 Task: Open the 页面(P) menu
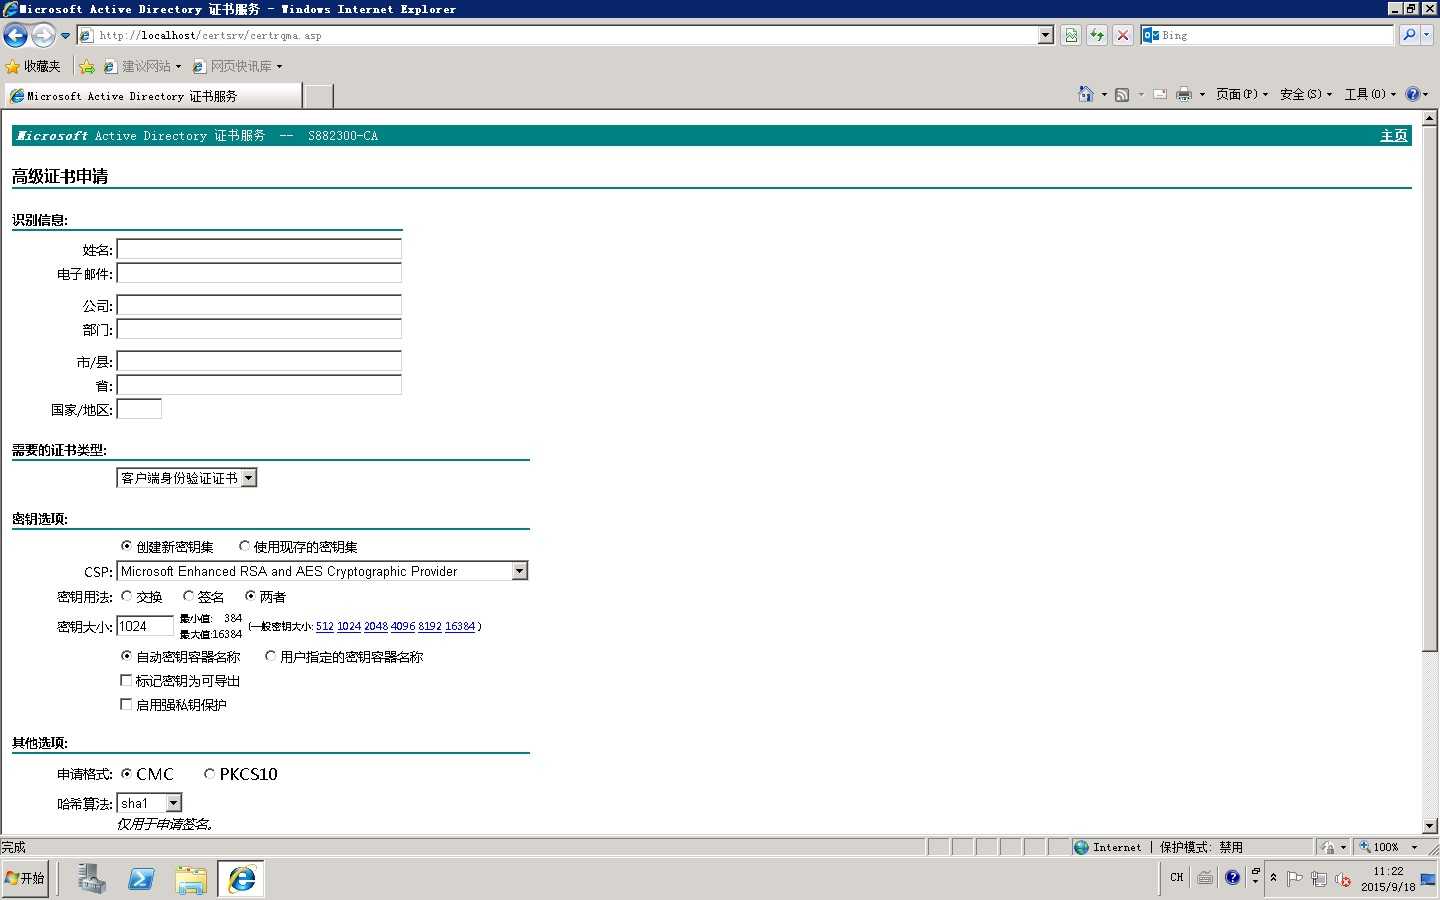point(1241,94)
